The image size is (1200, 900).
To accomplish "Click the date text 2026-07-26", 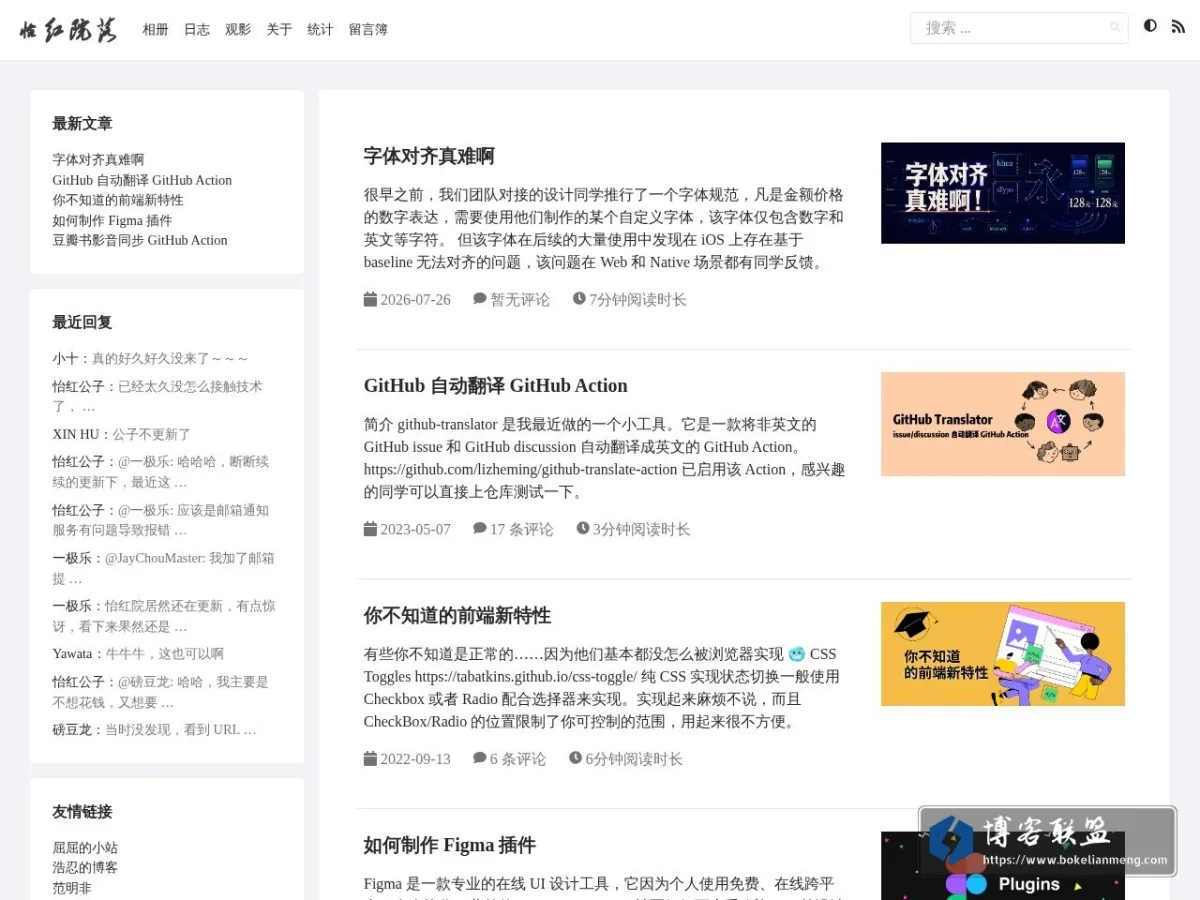I will 415,300.
